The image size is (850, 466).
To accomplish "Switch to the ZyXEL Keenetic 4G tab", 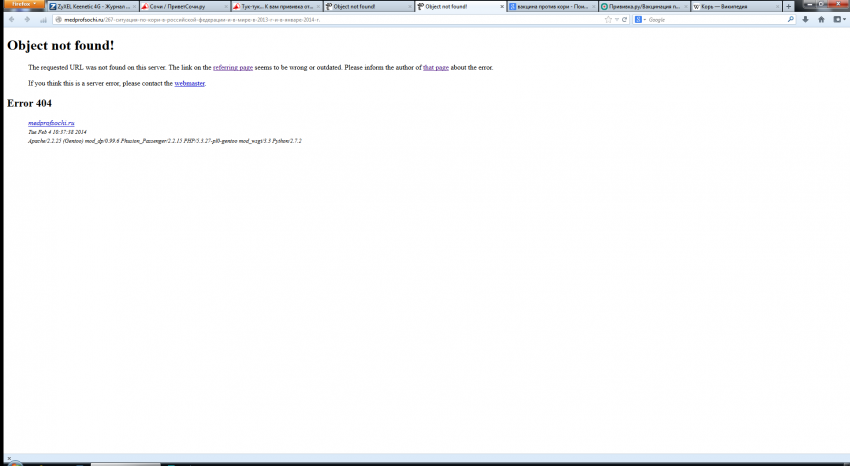I will 90,6.
